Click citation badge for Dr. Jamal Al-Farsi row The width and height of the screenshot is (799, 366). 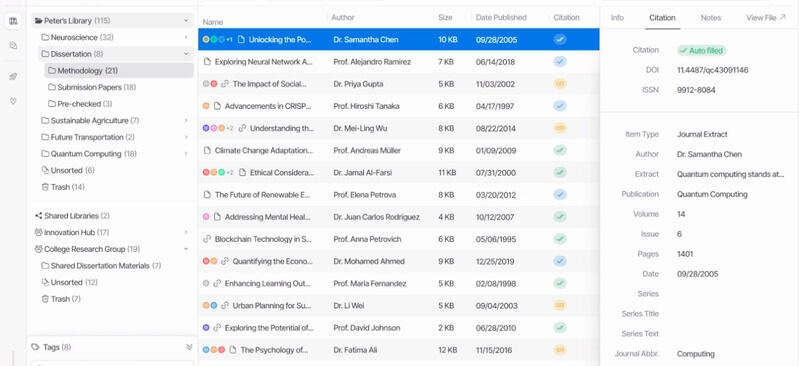coord(560,172)
